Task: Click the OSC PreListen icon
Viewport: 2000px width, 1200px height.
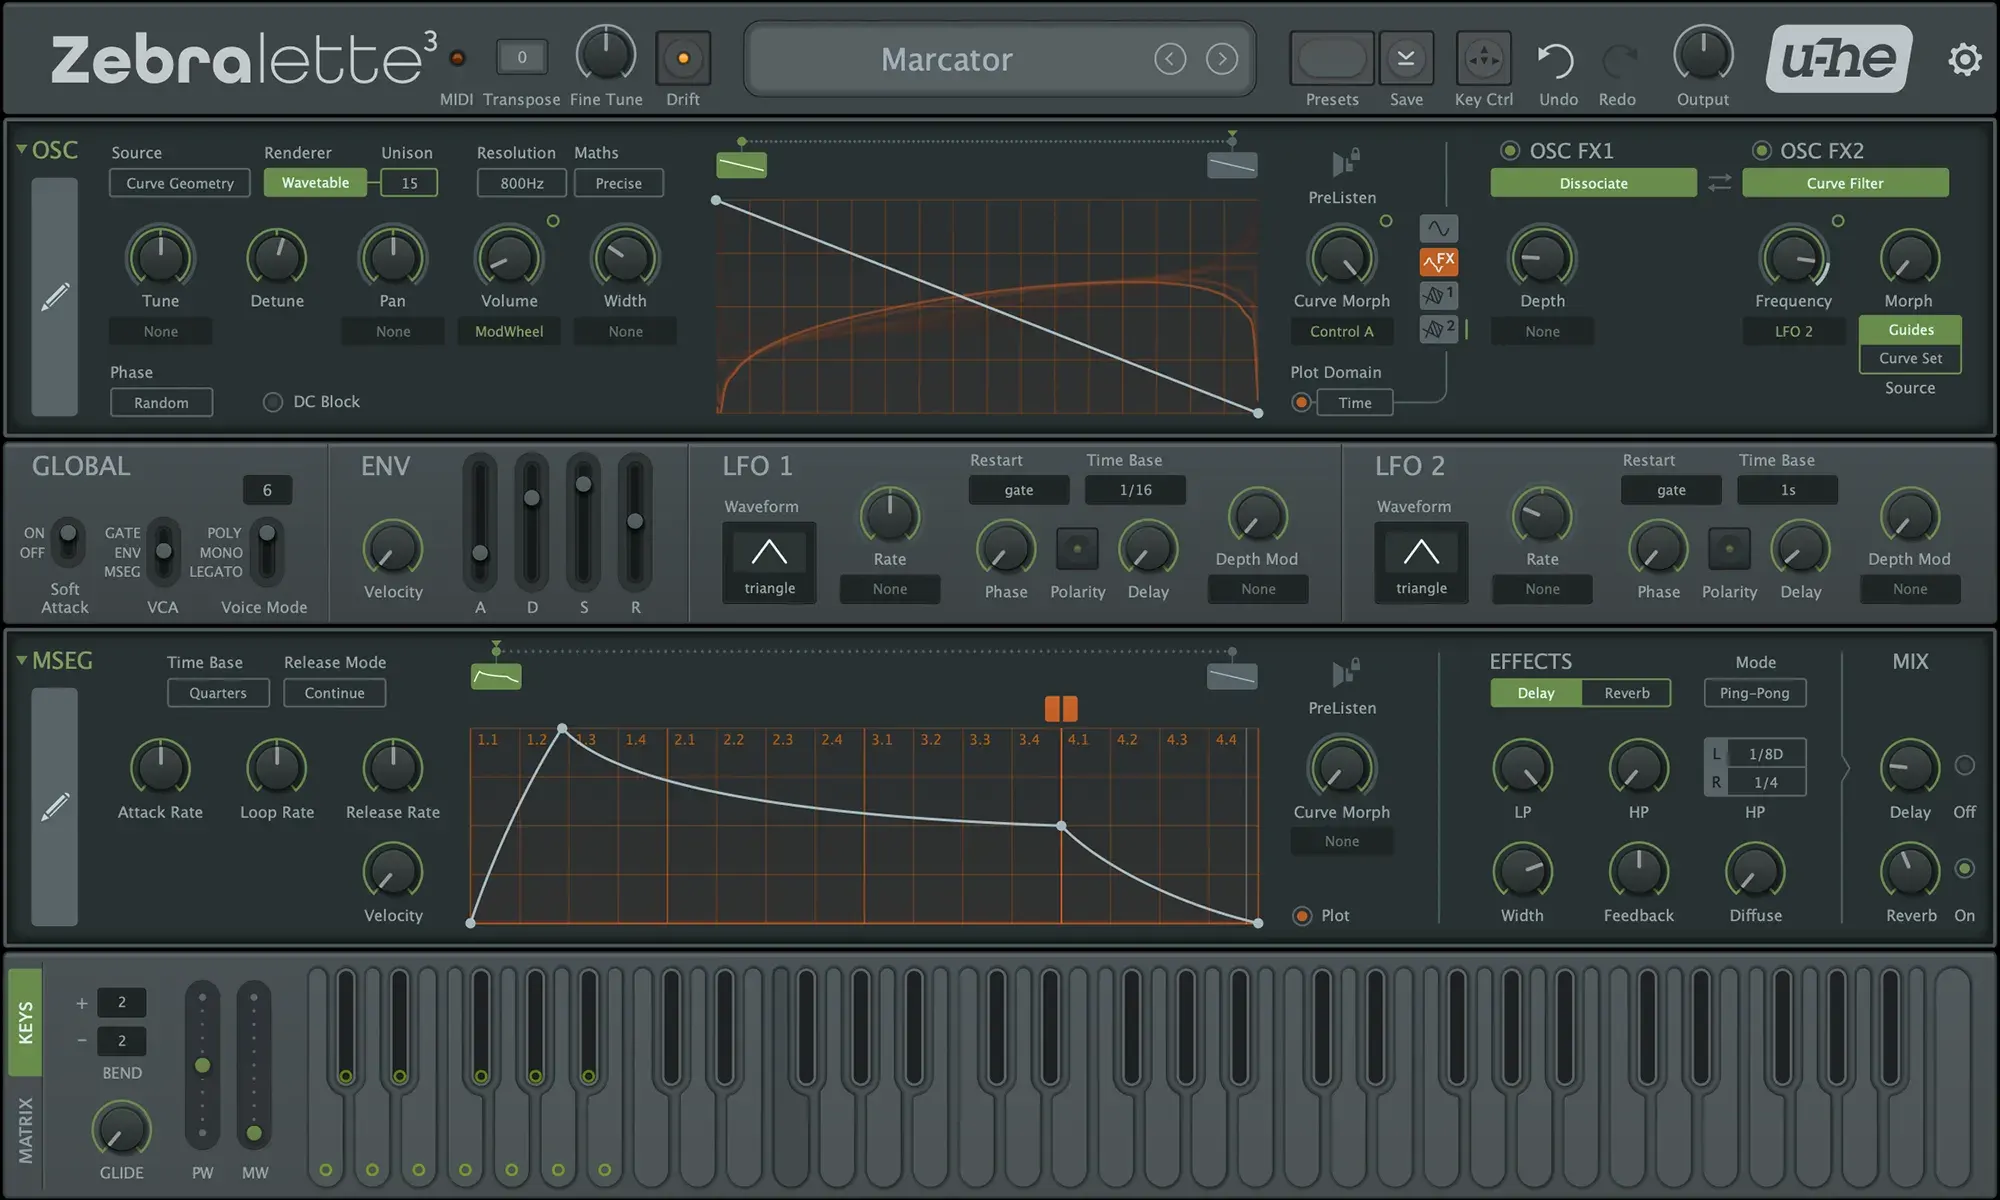Action: coord(1345,162)
